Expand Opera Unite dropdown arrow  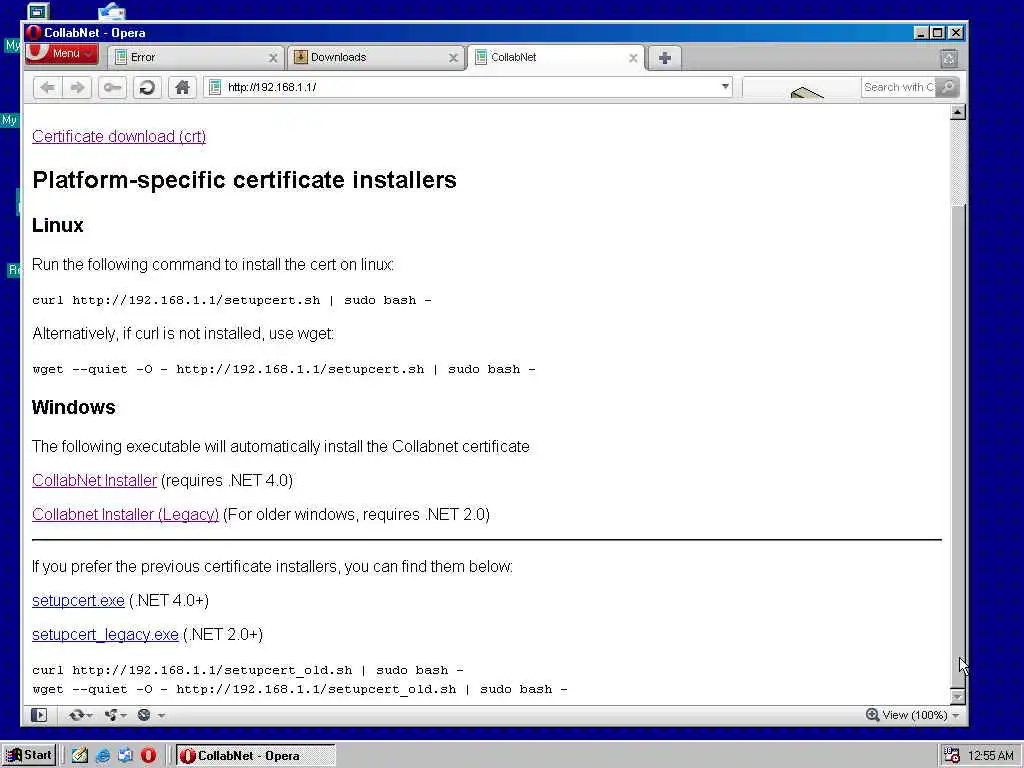click(x=123, y=716)
